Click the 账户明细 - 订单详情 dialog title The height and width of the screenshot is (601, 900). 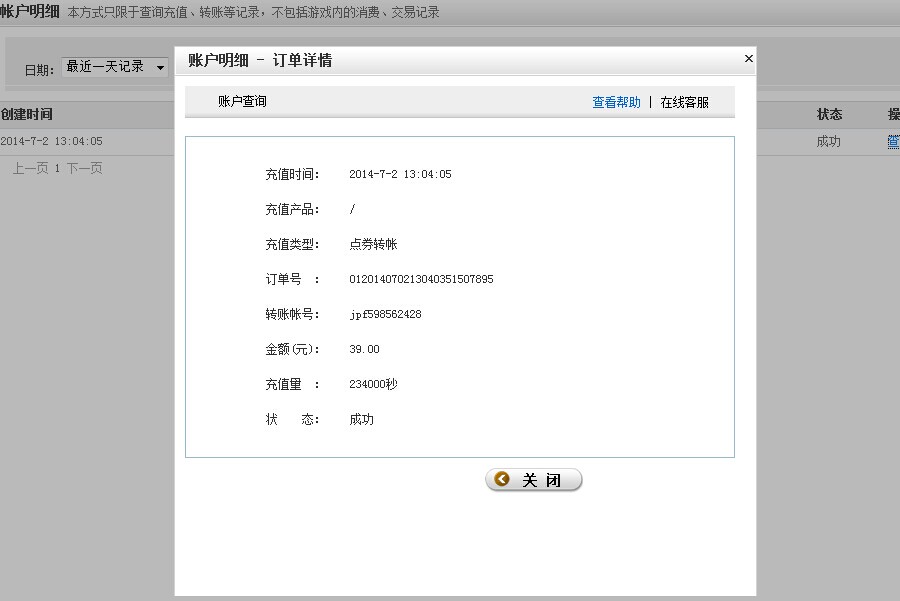(x=260, y=60)
